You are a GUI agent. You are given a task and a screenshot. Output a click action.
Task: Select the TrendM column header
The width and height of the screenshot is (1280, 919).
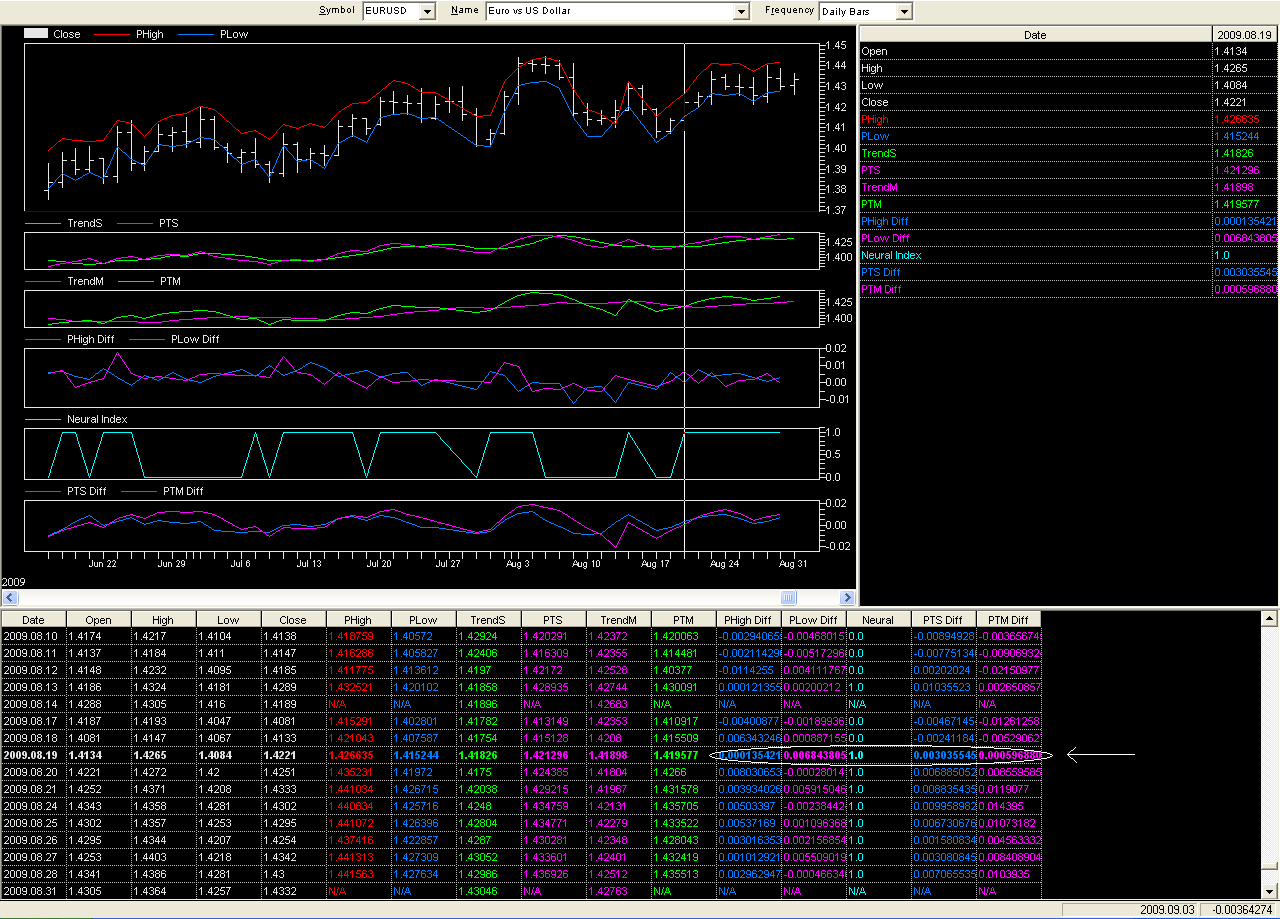click(619, 620)
